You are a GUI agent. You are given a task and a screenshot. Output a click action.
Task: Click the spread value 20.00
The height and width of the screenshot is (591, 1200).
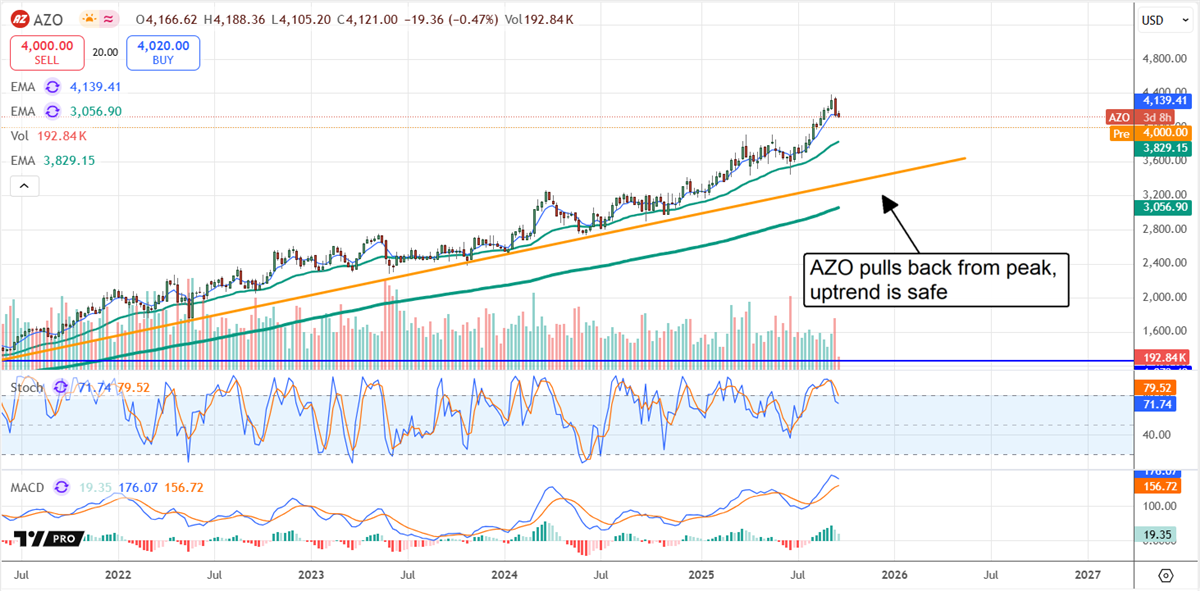(105, 53)
